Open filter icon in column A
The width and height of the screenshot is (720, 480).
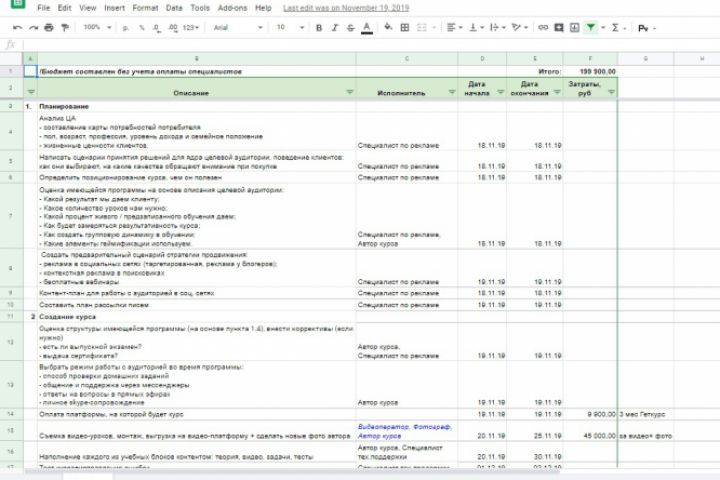click(x=31, y=92)
